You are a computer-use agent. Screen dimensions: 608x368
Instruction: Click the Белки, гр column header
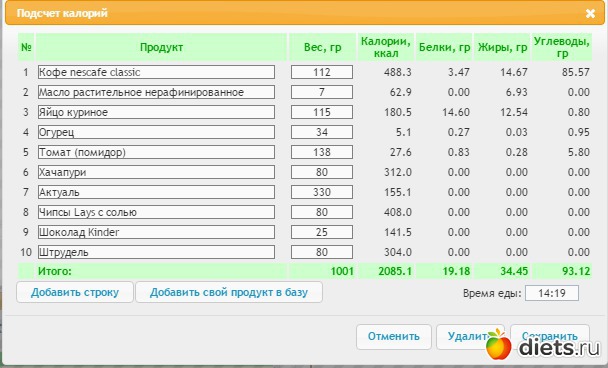pyautogui.click(x=444, y=47)
